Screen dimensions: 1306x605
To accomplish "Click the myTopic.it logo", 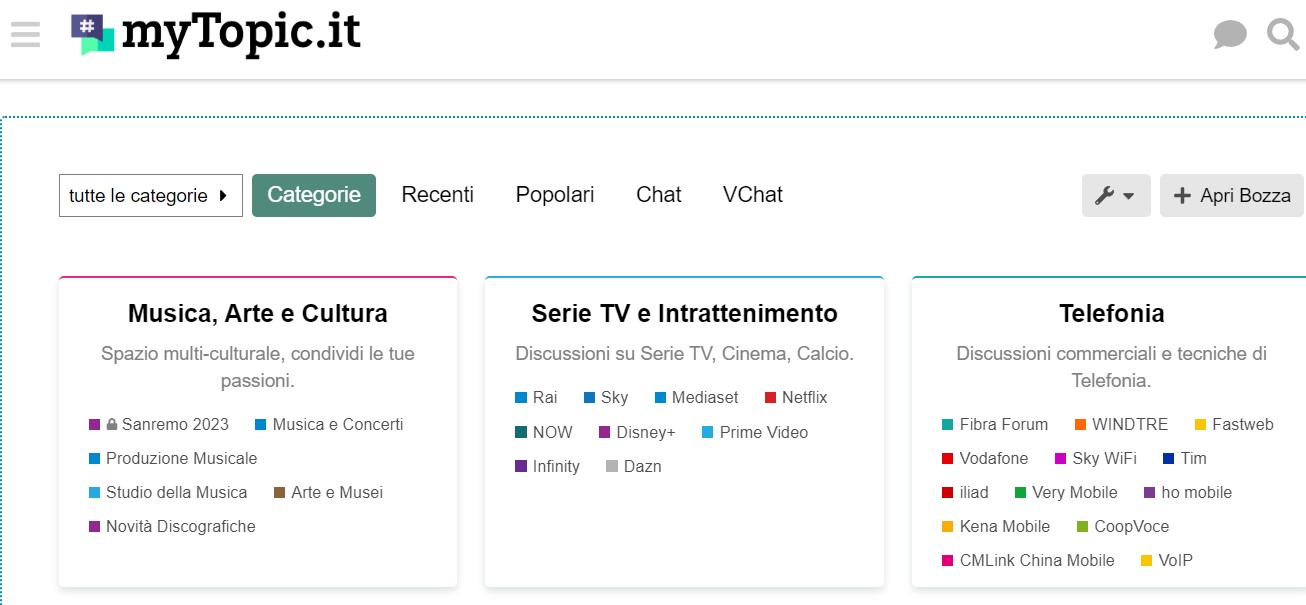I will pyautogui.click(x=216, y=36).
